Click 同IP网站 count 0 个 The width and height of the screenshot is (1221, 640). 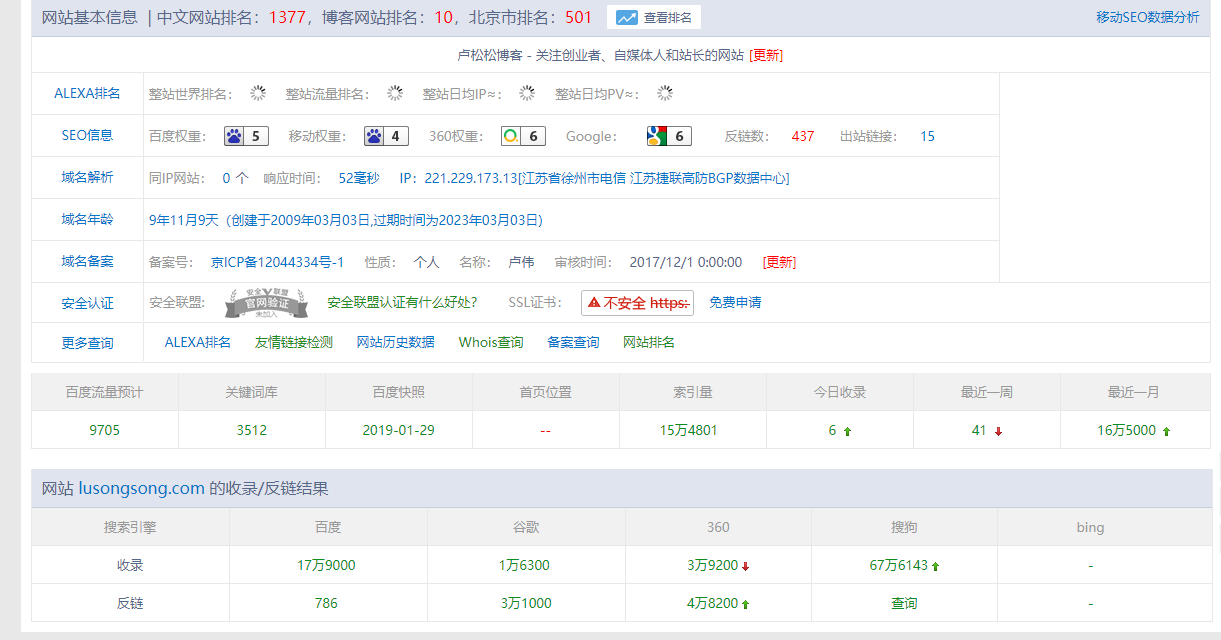pyautogui.click(x=235, y=178)
